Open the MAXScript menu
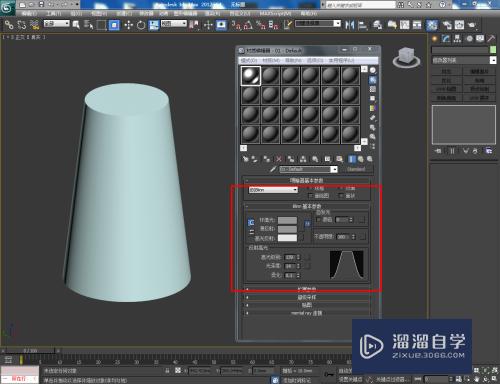Screen dimensions: 500x384 click(x=275, y=14)
